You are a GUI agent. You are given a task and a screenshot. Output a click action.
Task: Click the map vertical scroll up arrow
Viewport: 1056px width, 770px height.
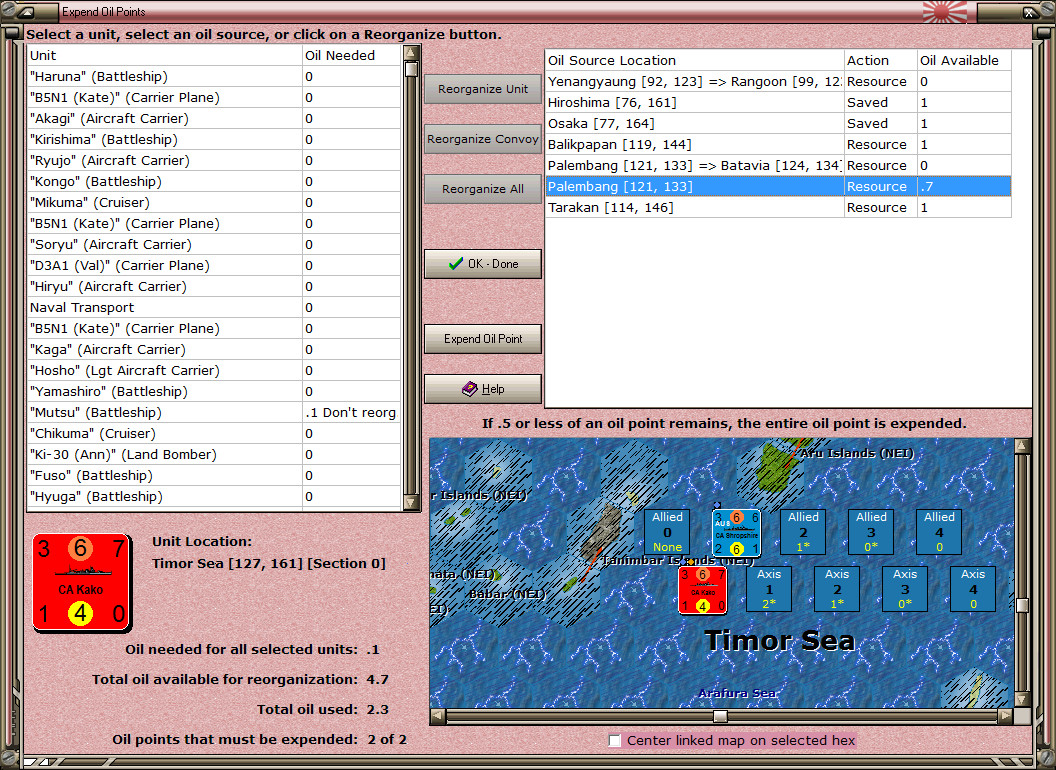point(1022,446)
